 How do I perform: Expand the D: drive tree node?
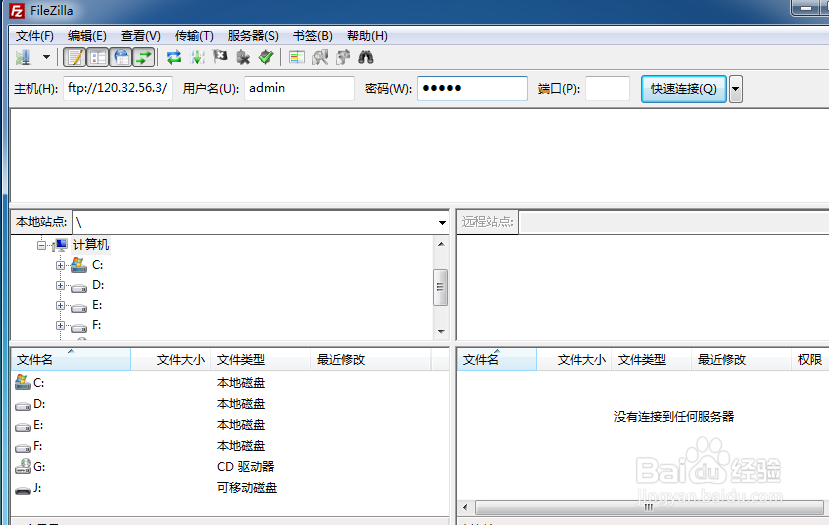(x=60, y=285)
